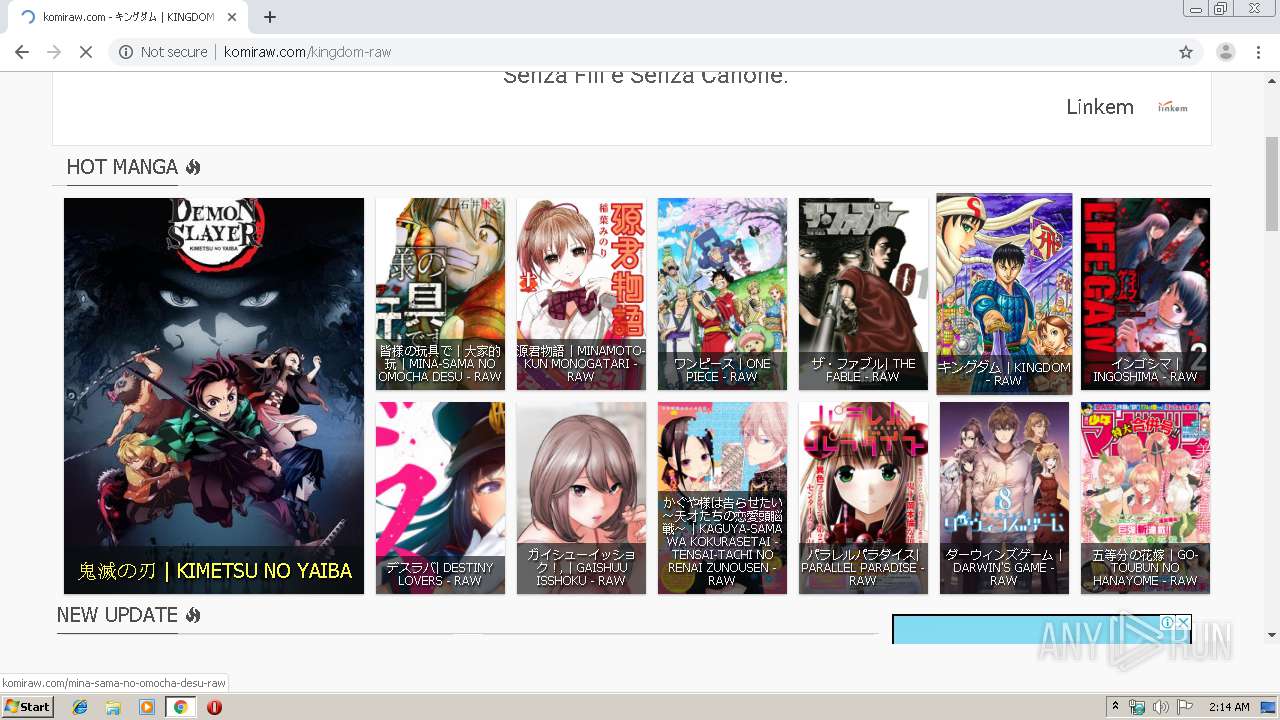Open Windows Explorer folder icon
The height and width of the screenshot is (720, 1280).
pos(113,707)
